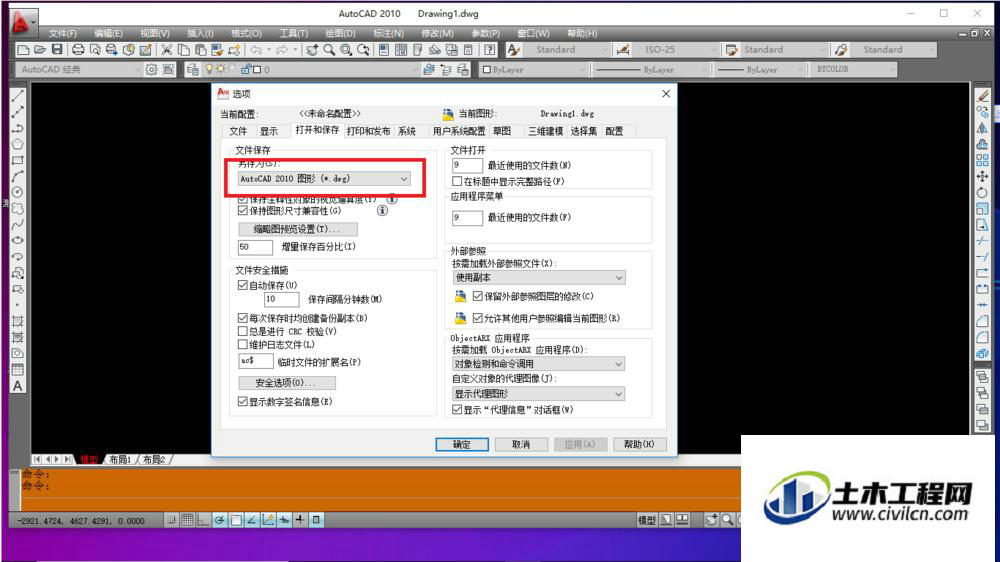
Task: Switch to 布局1 layout tab
Action: tap(120, 459)
